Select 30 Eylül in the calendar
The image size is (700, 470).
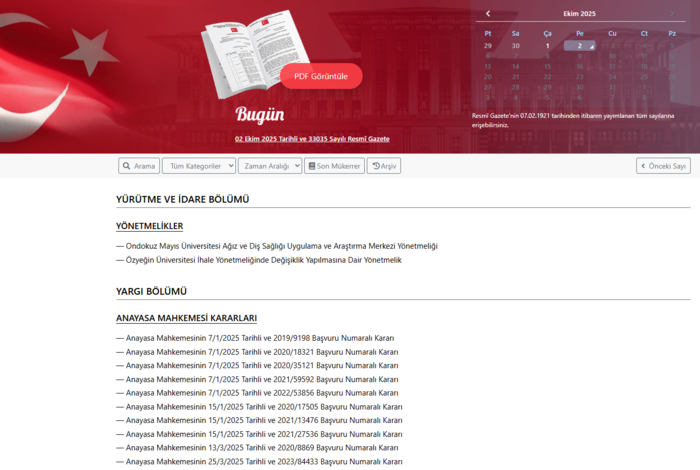click(x=516, y=46)
